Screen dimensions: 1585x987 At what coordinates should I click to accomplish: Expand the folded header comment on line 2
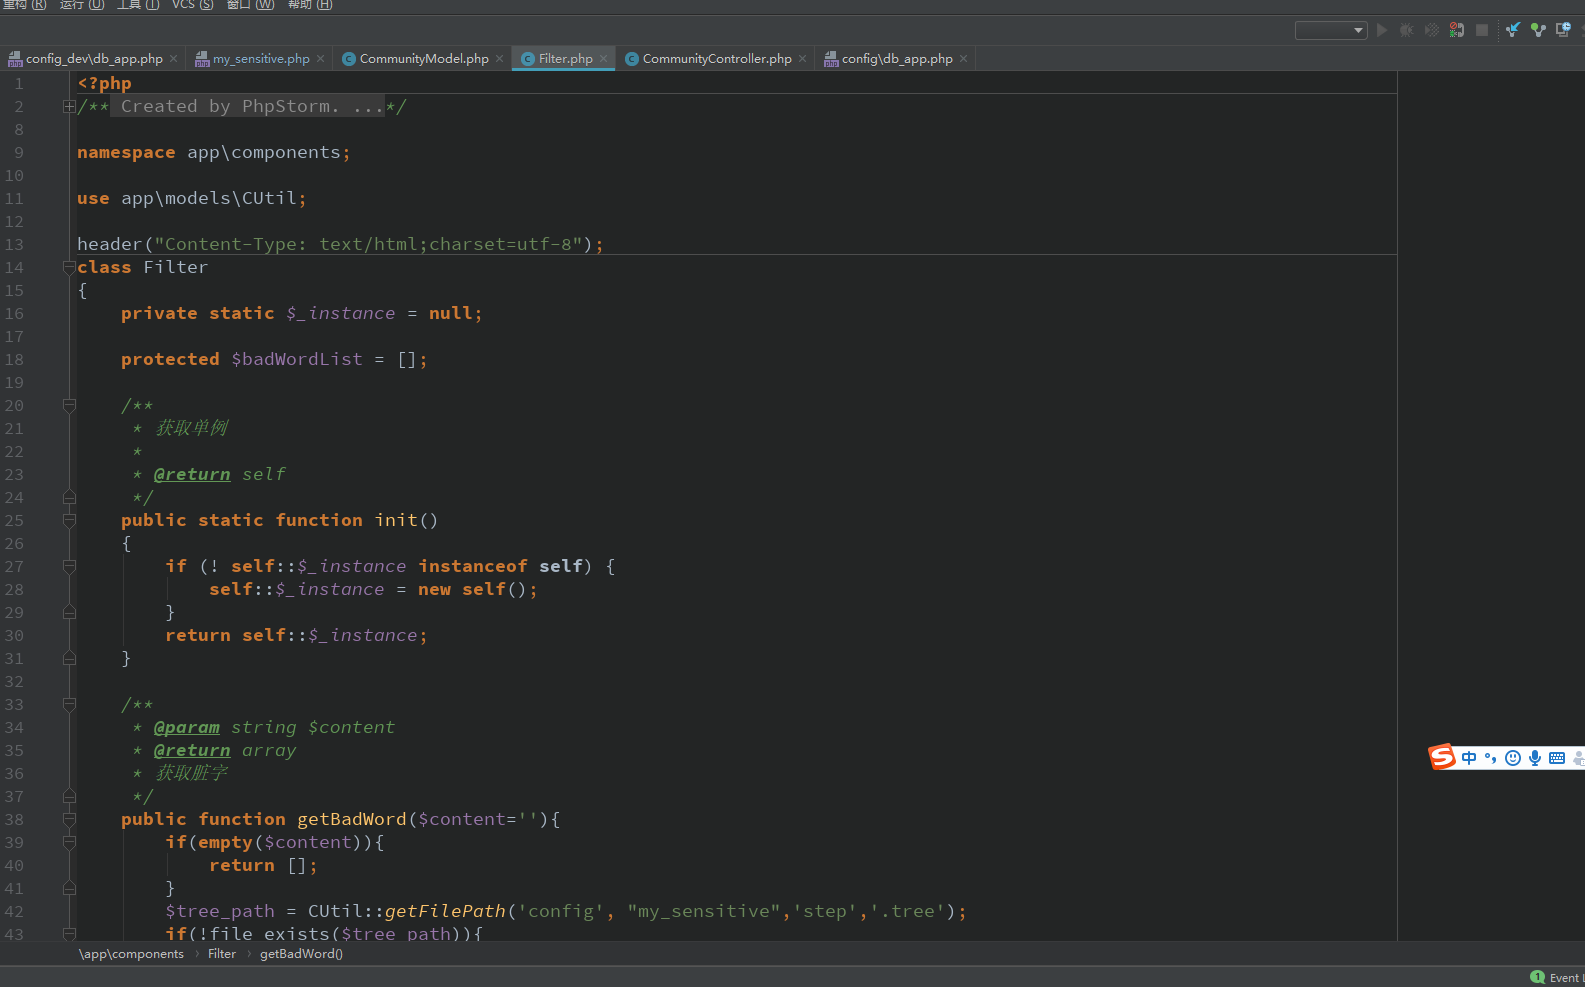[x=69, y=106]
